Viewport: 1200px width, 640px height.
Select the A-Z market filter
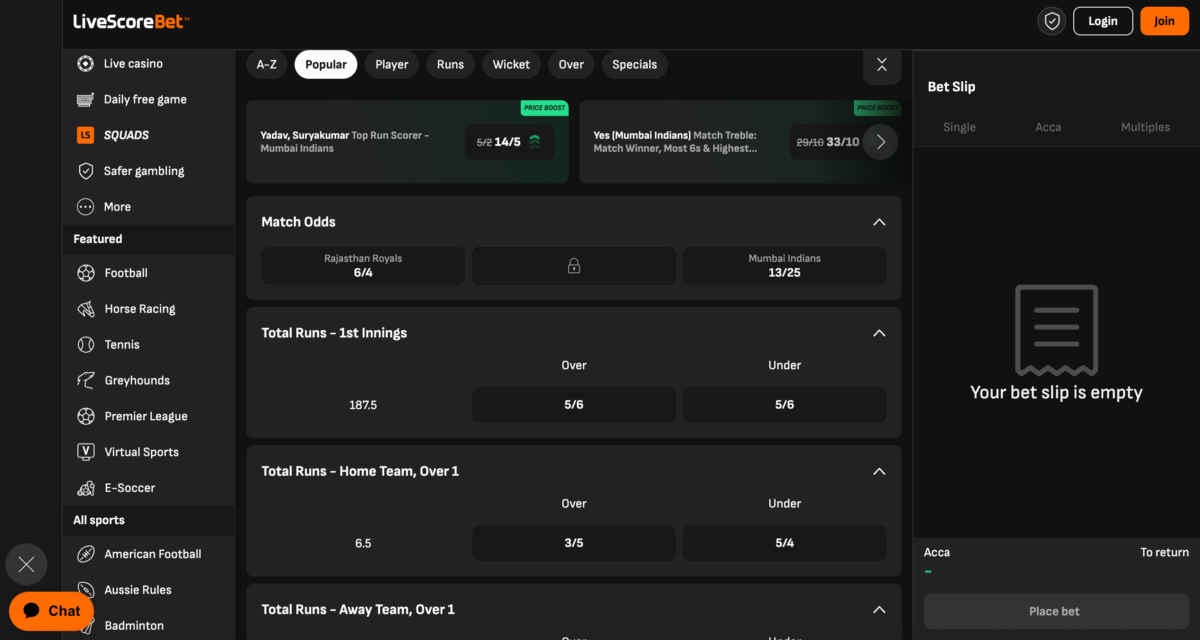tap(267, 65)
